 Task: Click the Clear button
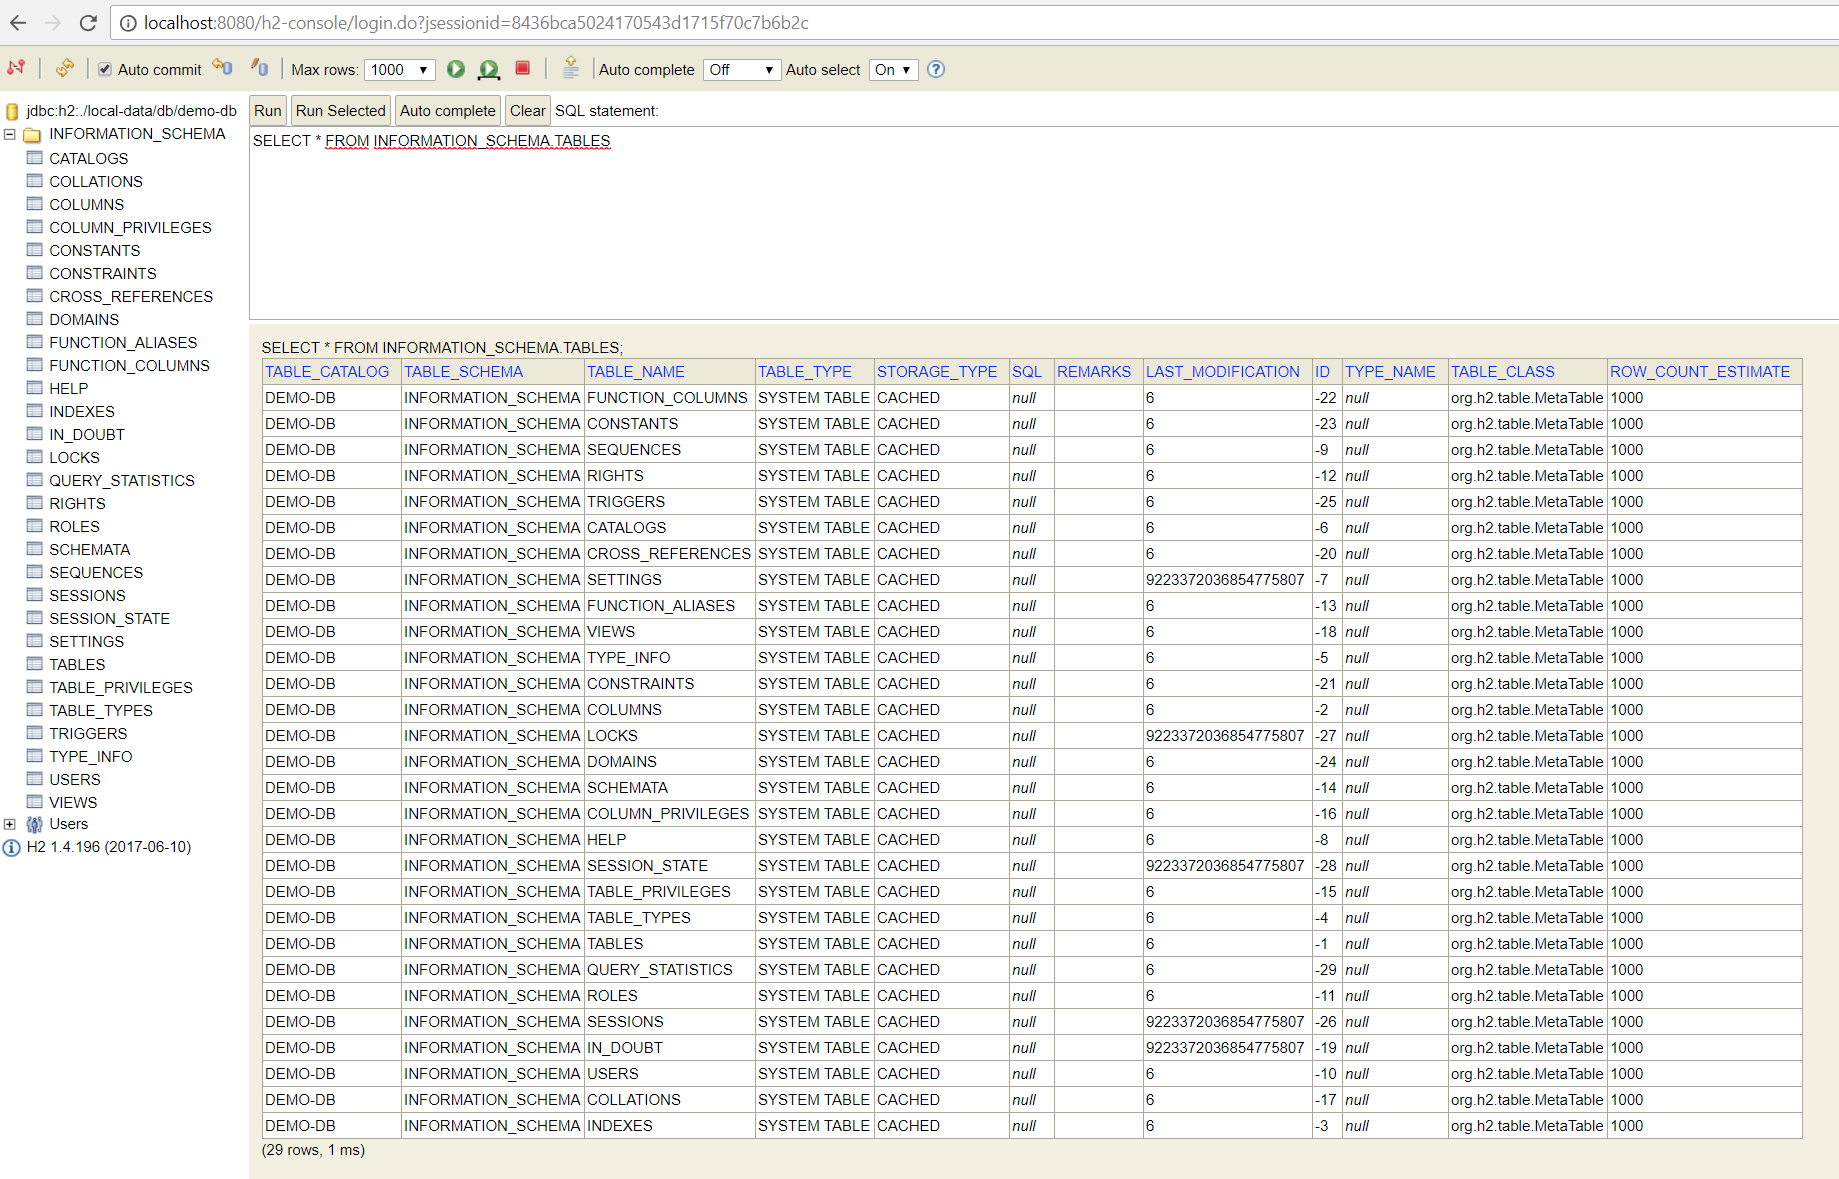tap(528, 111)
